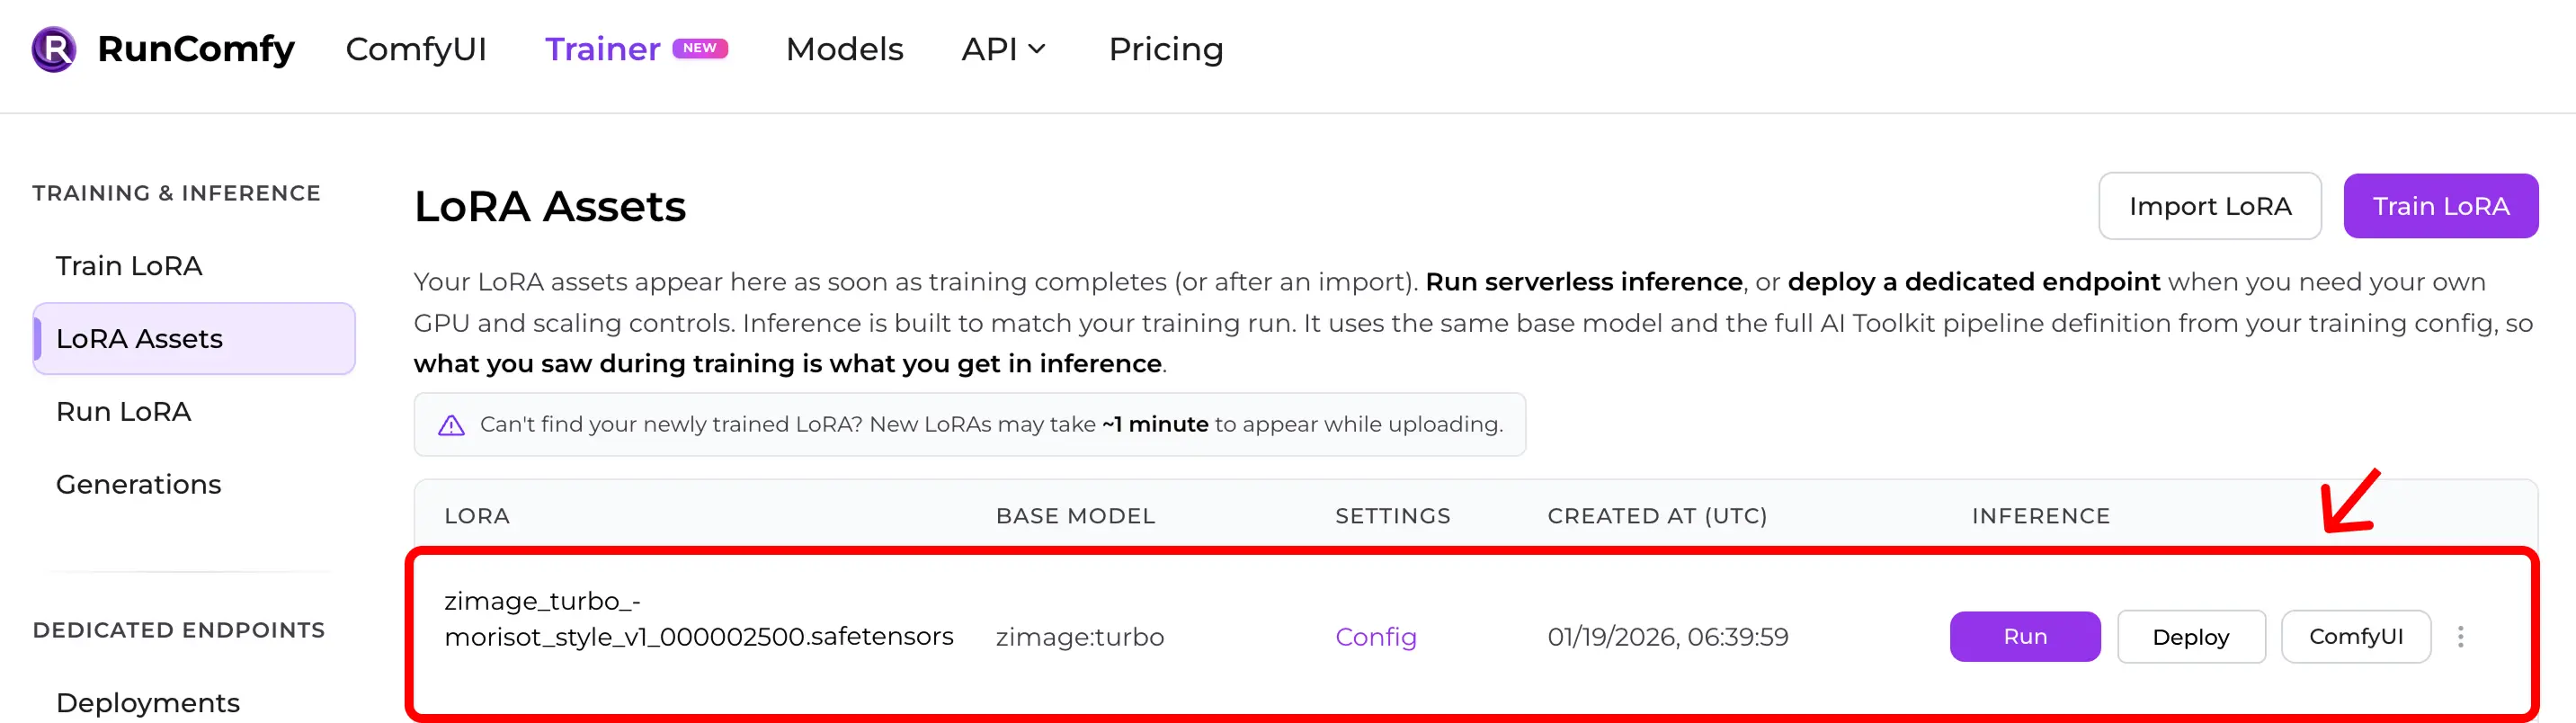This screenshot has width=2576, height=723.
Task: Select Train LoRA in the sidebar
Action: (128, 266)
